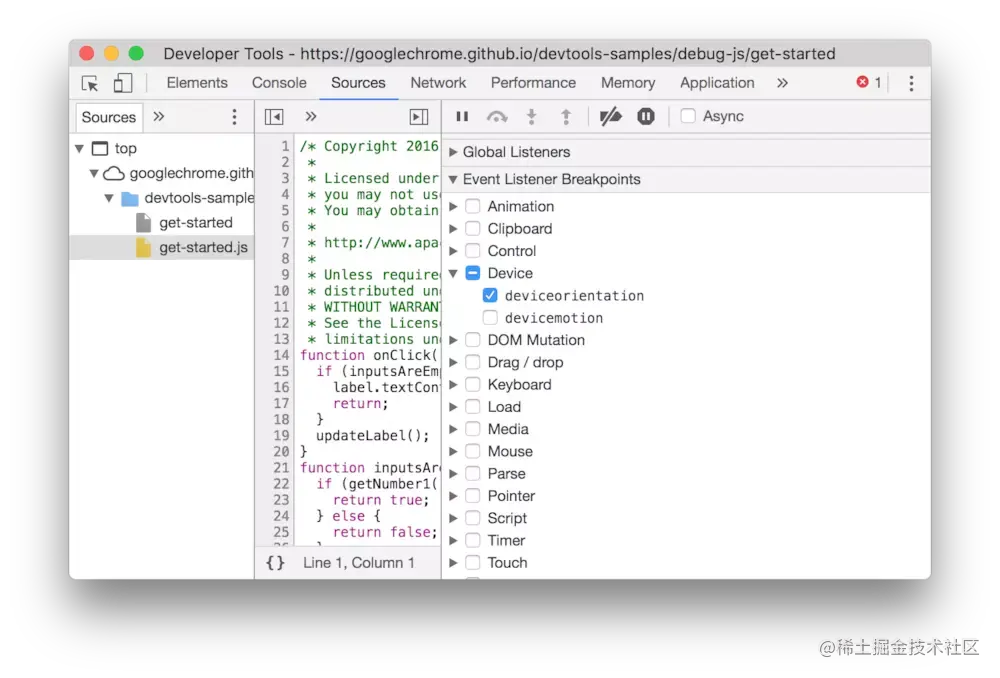Activate the inspect element picker icon

(x=90, y=84)
